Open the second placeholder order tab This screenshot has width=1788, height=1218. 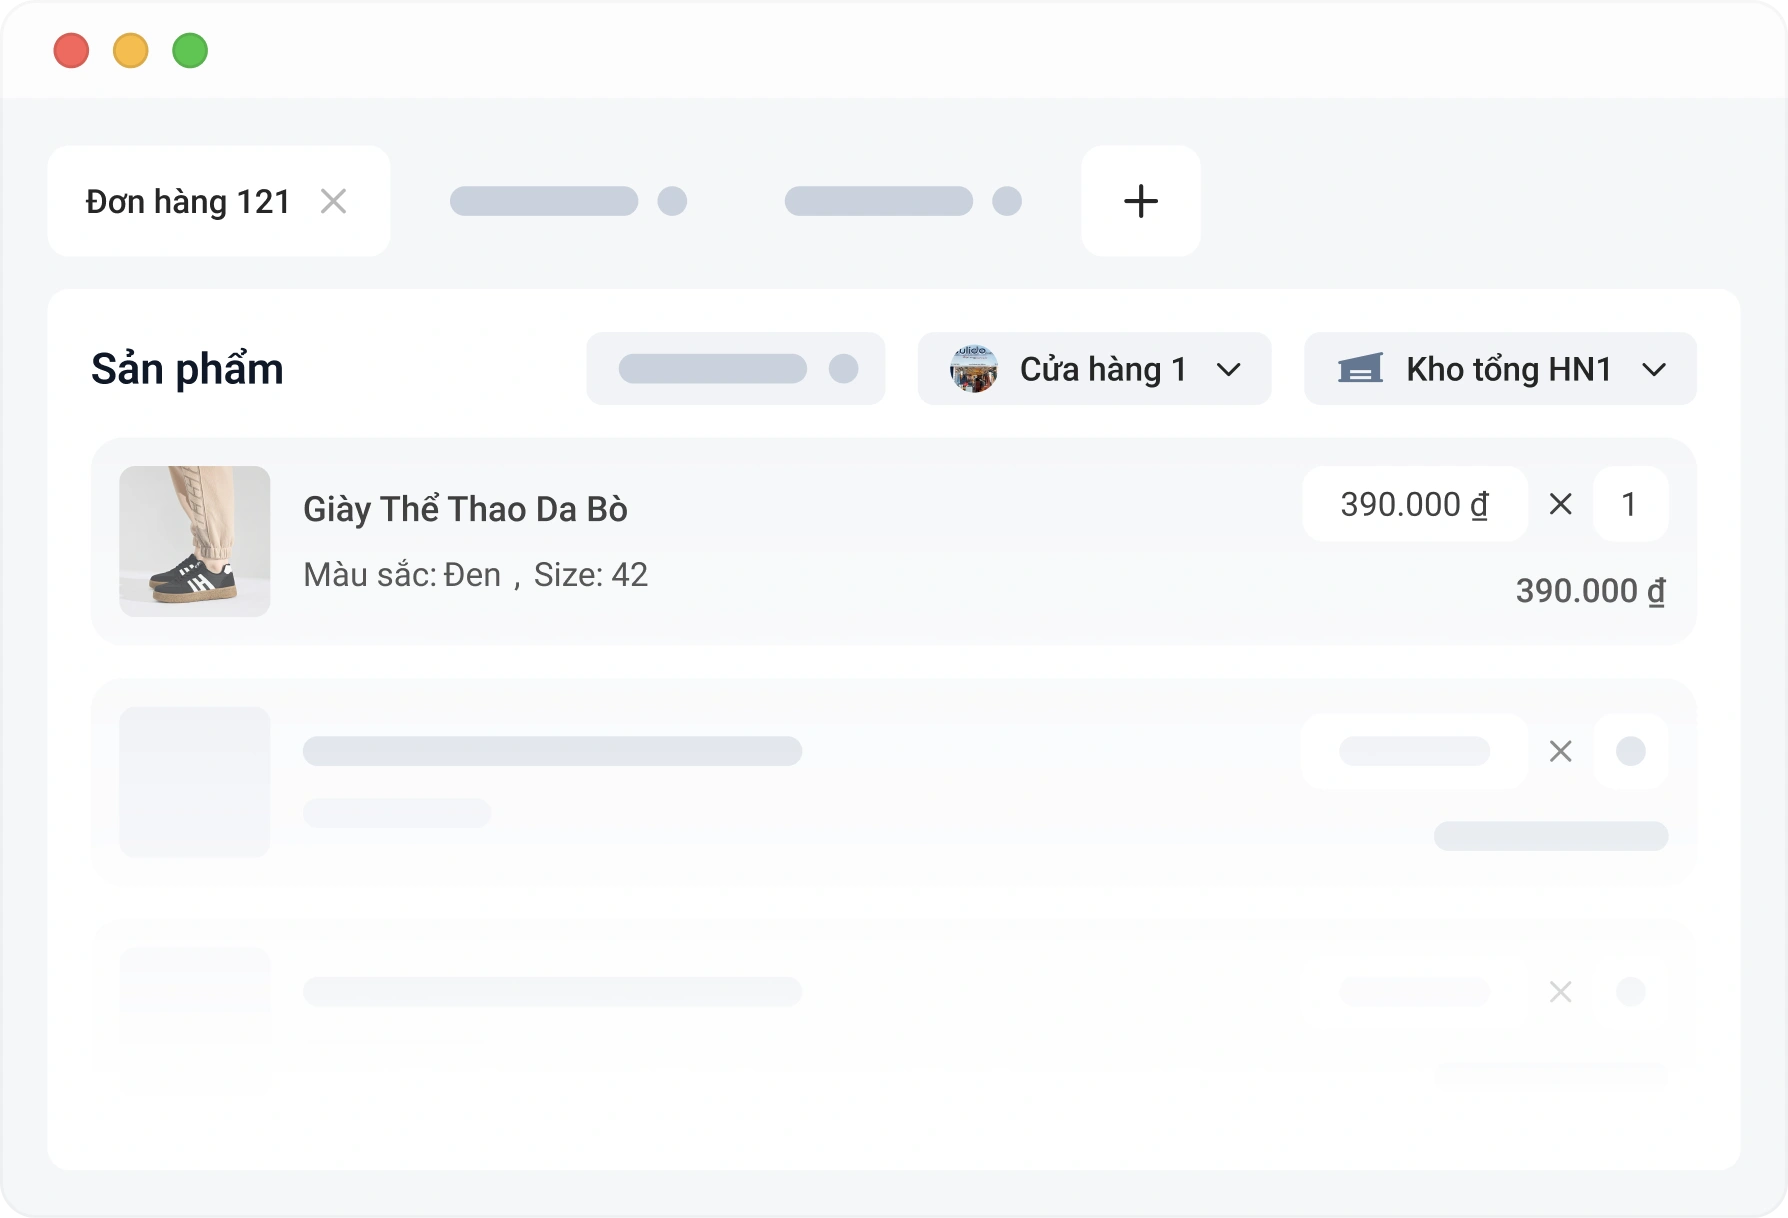pyautogui.click(x=568, y=201)
